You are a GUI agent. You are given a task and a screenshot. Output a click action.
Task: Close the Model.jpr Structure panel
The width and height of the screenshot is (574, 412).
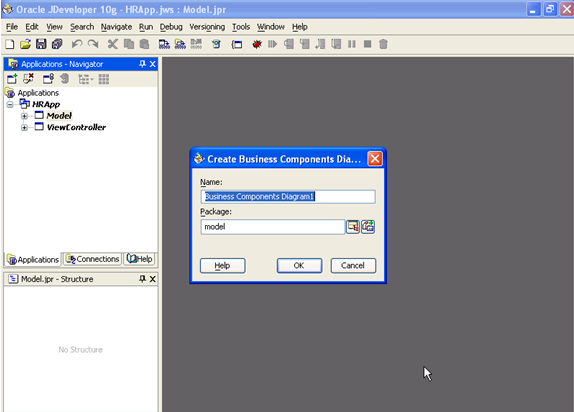click(153, 279)
